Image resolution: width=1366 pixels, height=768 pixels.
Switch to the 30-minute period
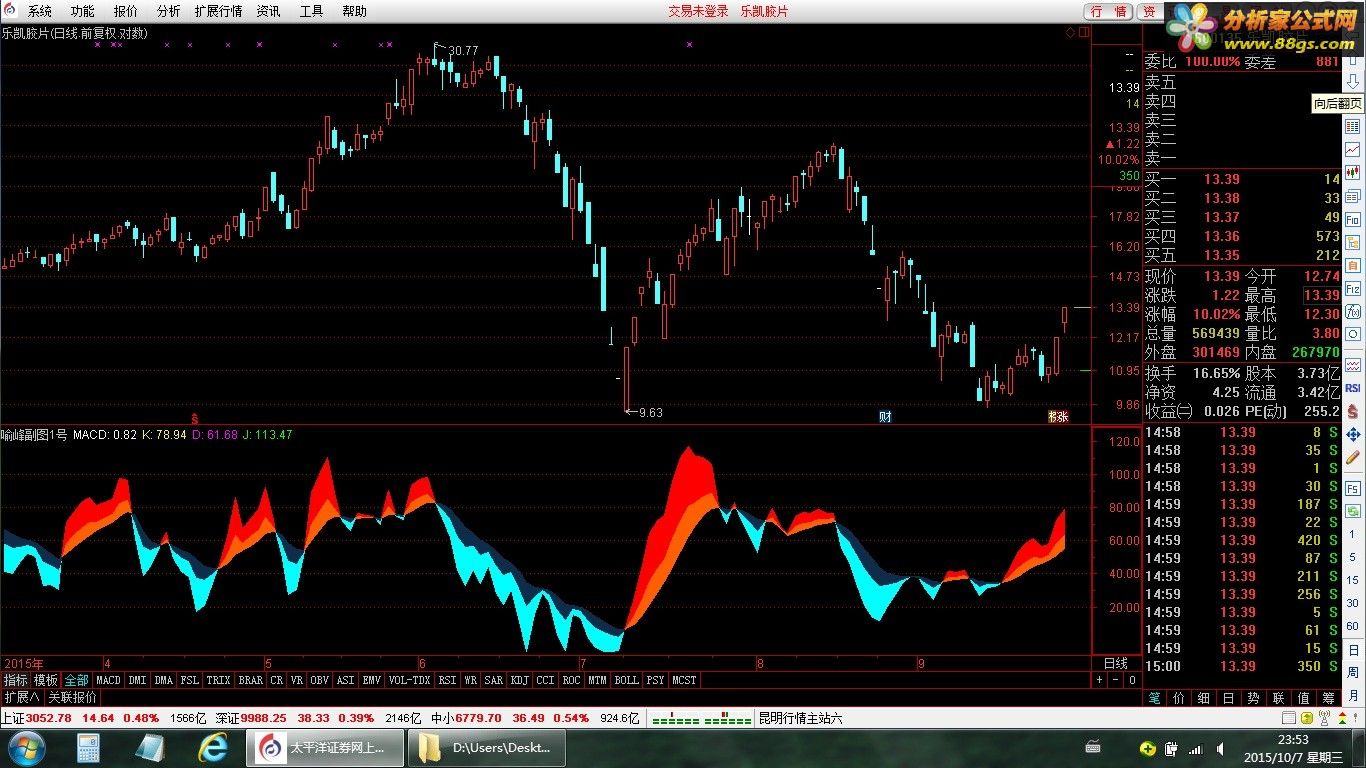1352,604
